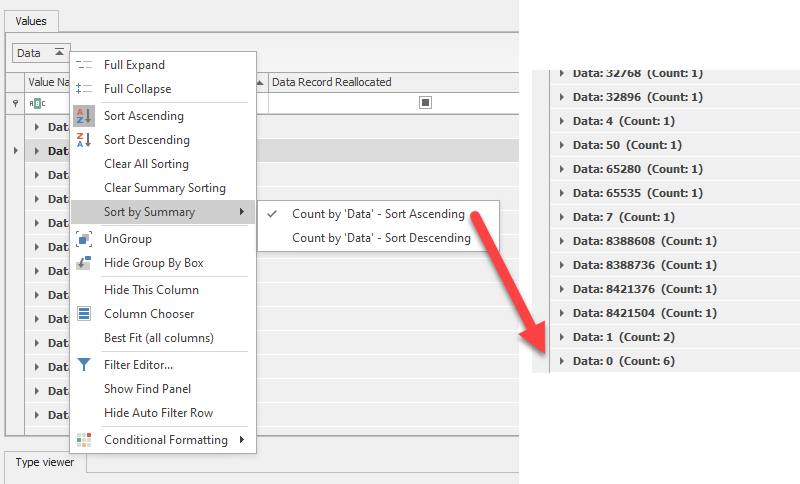Image resolution: width=800 pixels, height=484 pixels.
Task: Expand the Data: 8388608 group
Action: tap(562, 241)
